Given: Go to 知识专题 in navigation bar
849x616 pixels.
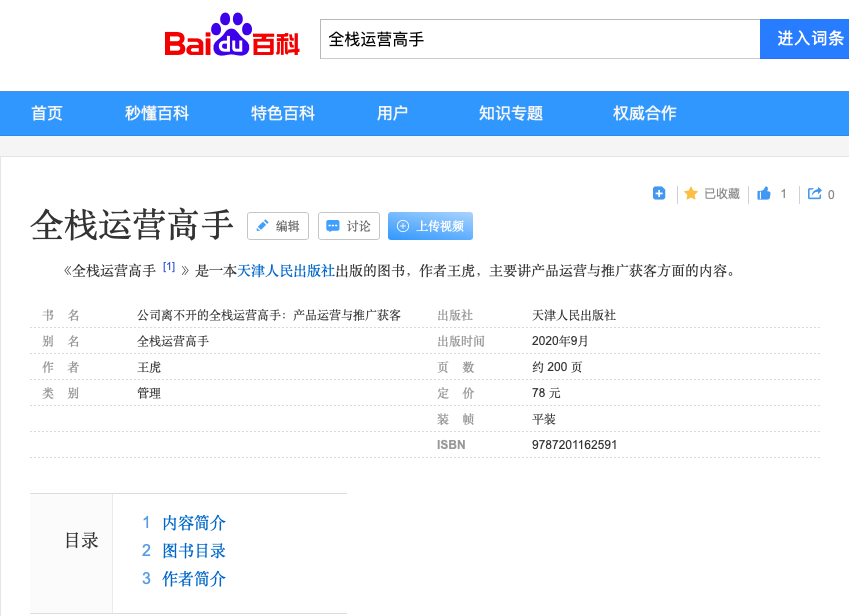Looking at the screenshot, I should (x=511, y=113).
